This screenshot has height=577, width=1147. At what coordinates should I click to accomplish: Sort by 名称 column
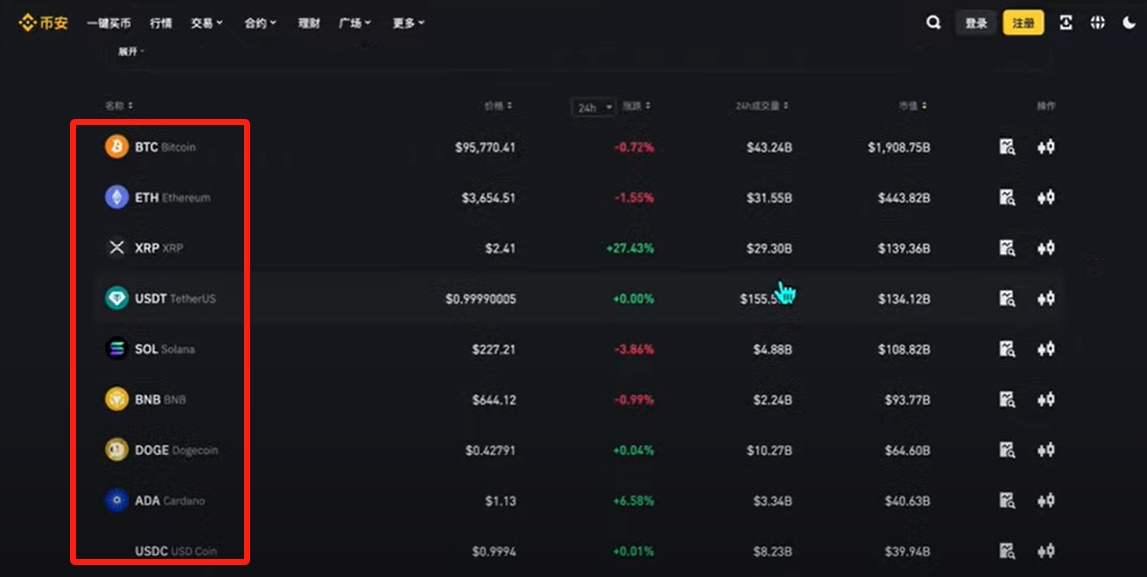pyautogui.click(x=119, y=105)
